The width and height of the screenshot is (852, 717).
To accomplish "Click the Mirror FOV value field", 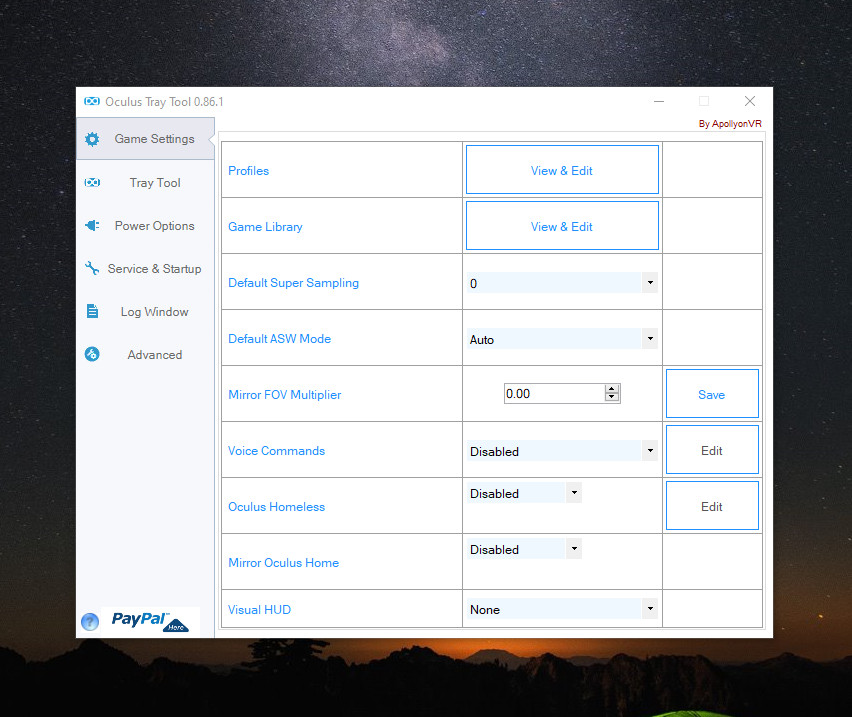I will click(554, 393).
